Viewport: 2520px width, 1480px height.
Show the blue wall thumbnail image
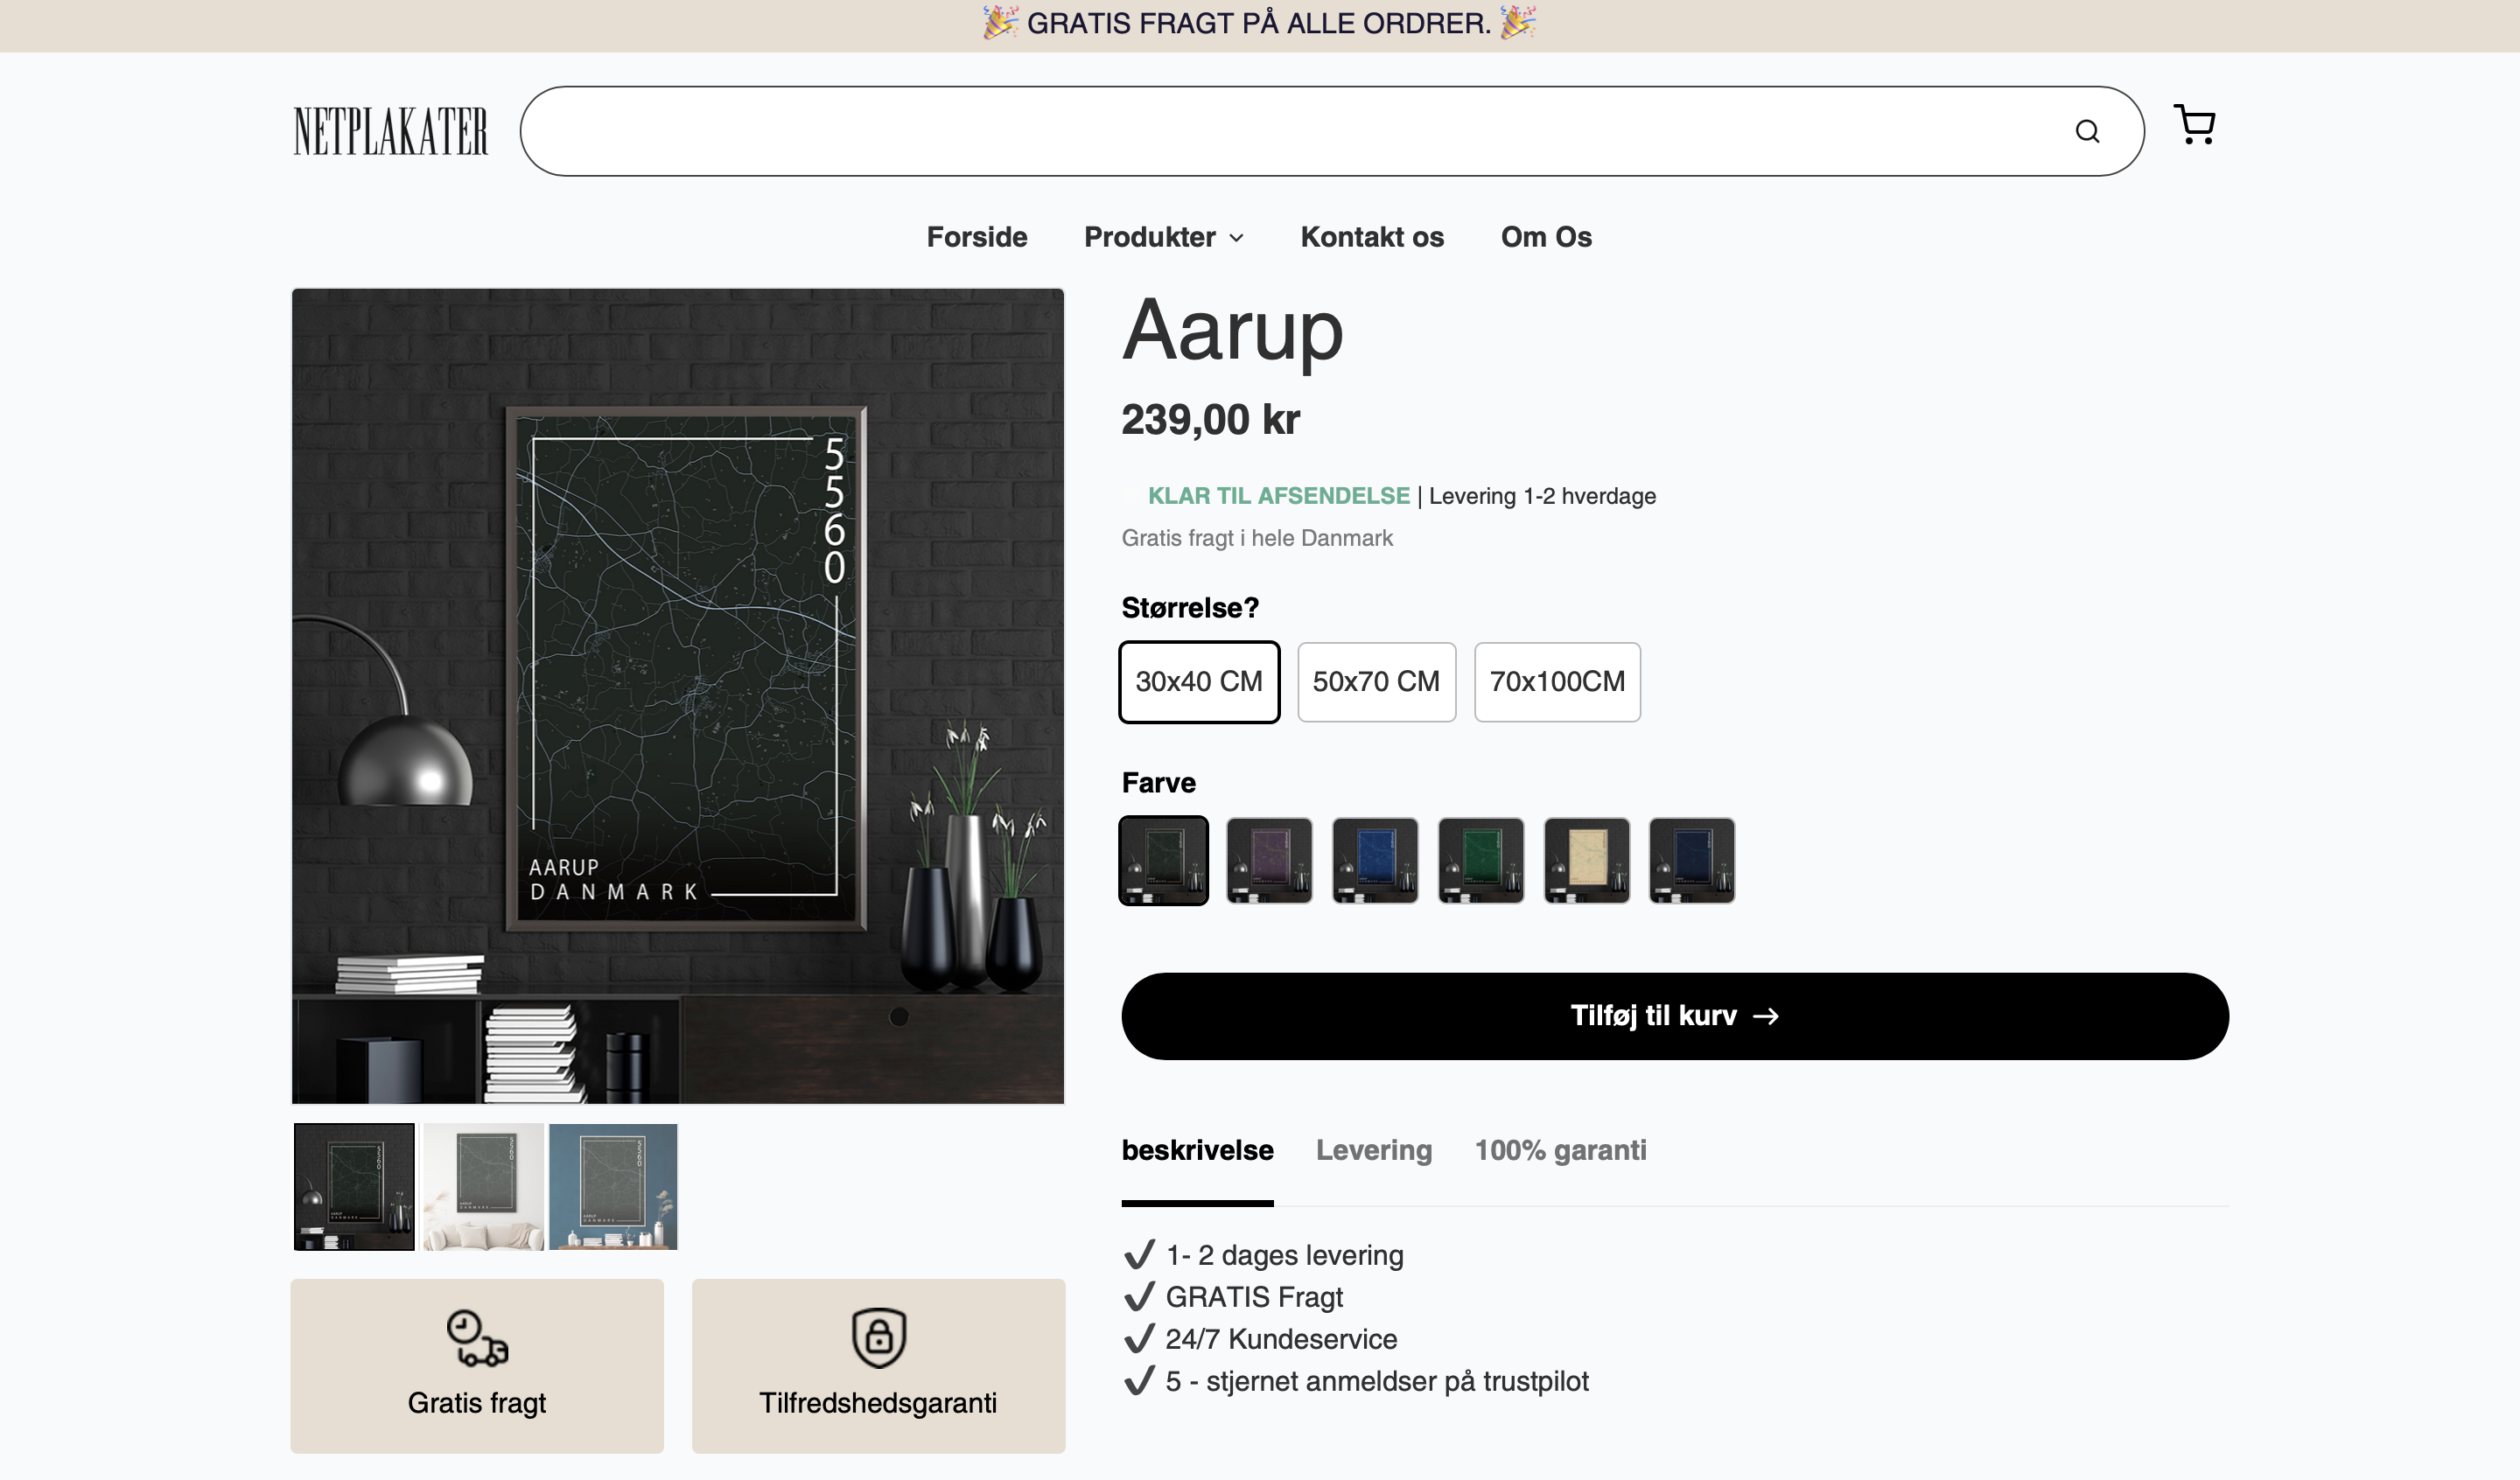coord(613,1187)
